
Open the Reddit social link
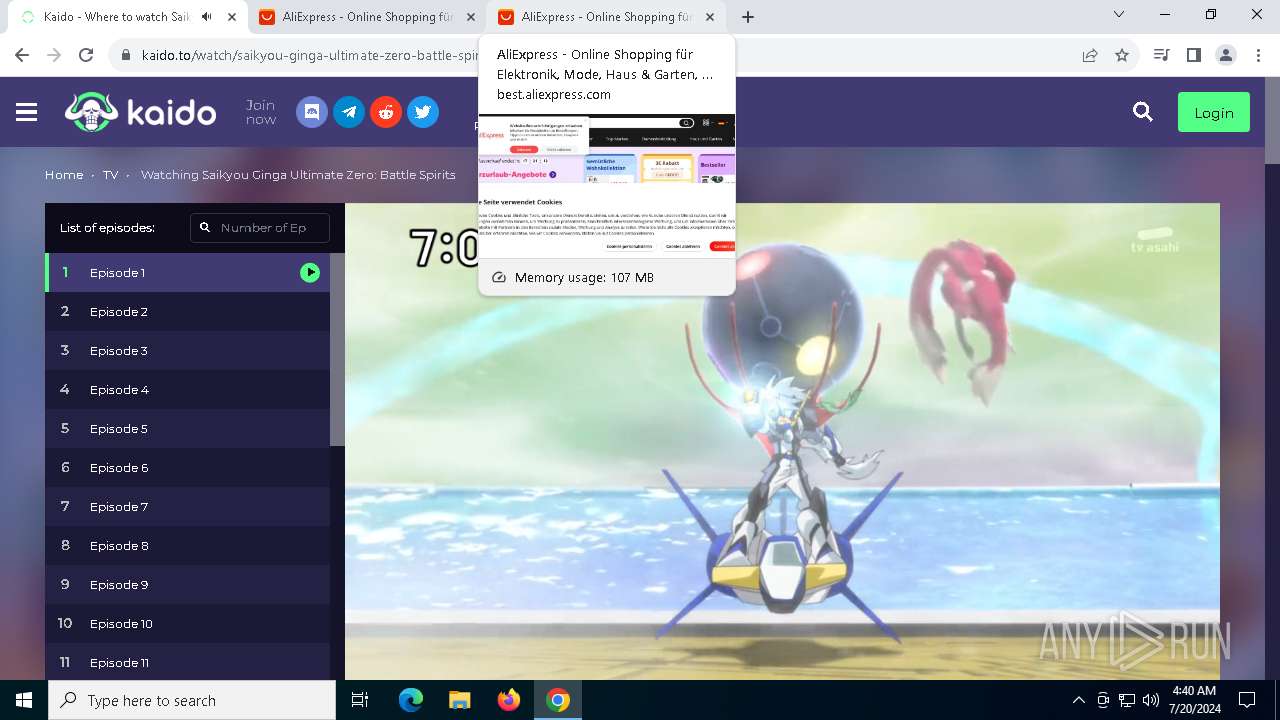coord(386,112)
